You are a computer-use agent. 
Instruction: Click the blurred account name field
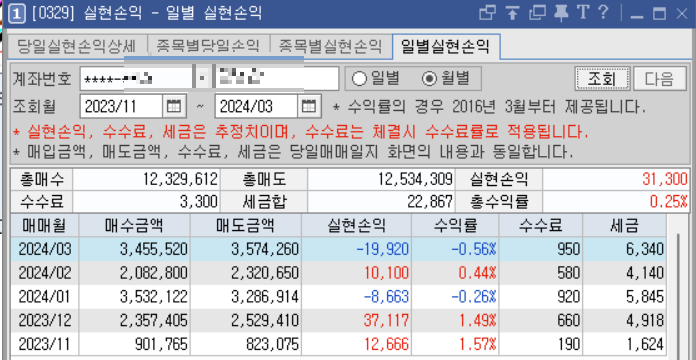click(x=277, y=79)
